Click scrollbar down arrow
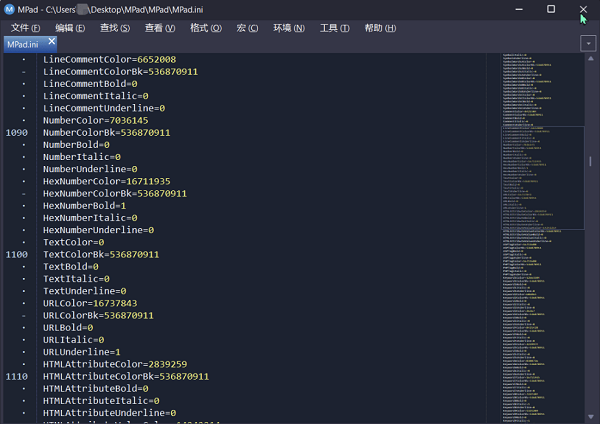Image resolution: width=600 pixels, height=424 pixels. coord(590,416)
